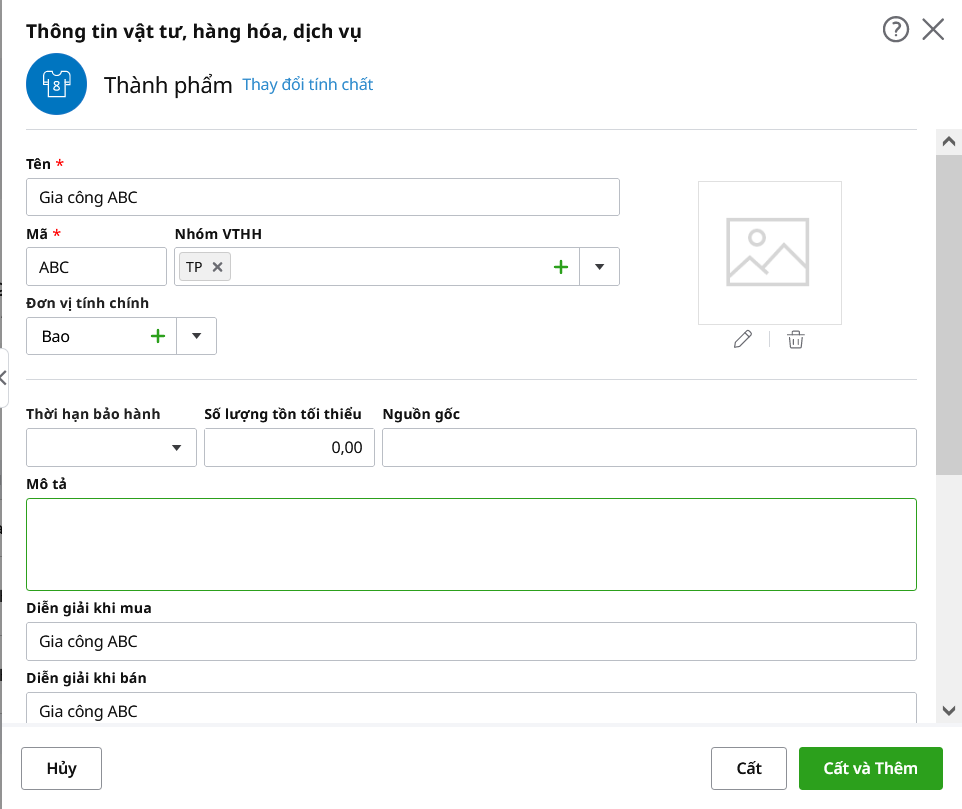This screenshot has height=809, width=962.
Task: Remove the TP tag from Nhóm VTHH
Action: click(217, 267)
